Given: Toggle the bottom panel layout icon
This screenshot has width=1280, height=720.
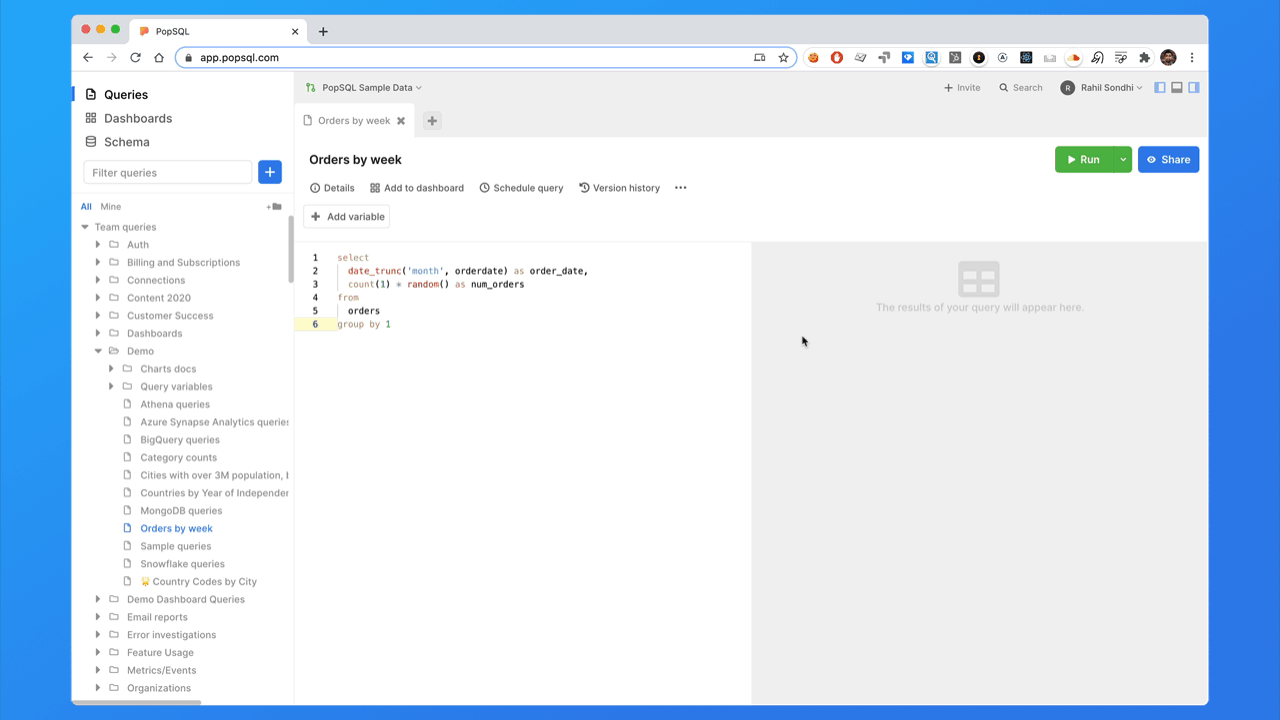Looking at the screenshot, I should pyautogui.click(x=1177, y=88).
